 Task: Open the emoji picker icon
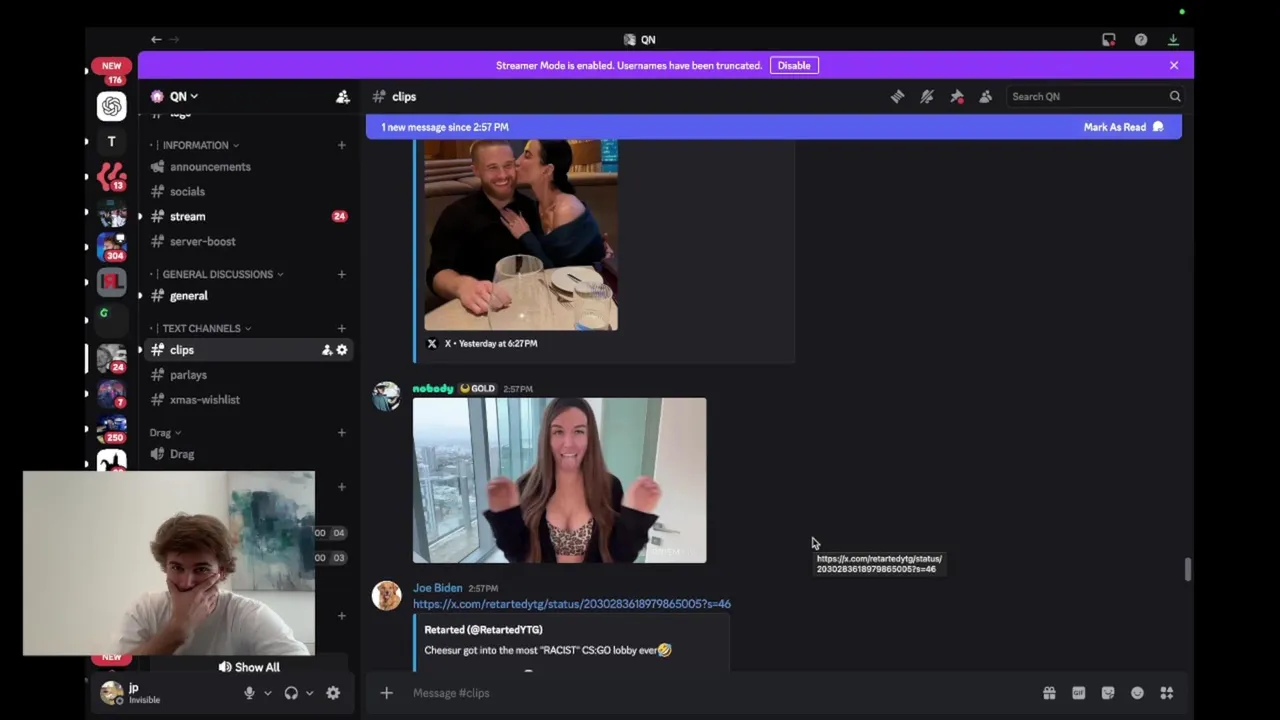[1137, 693]
